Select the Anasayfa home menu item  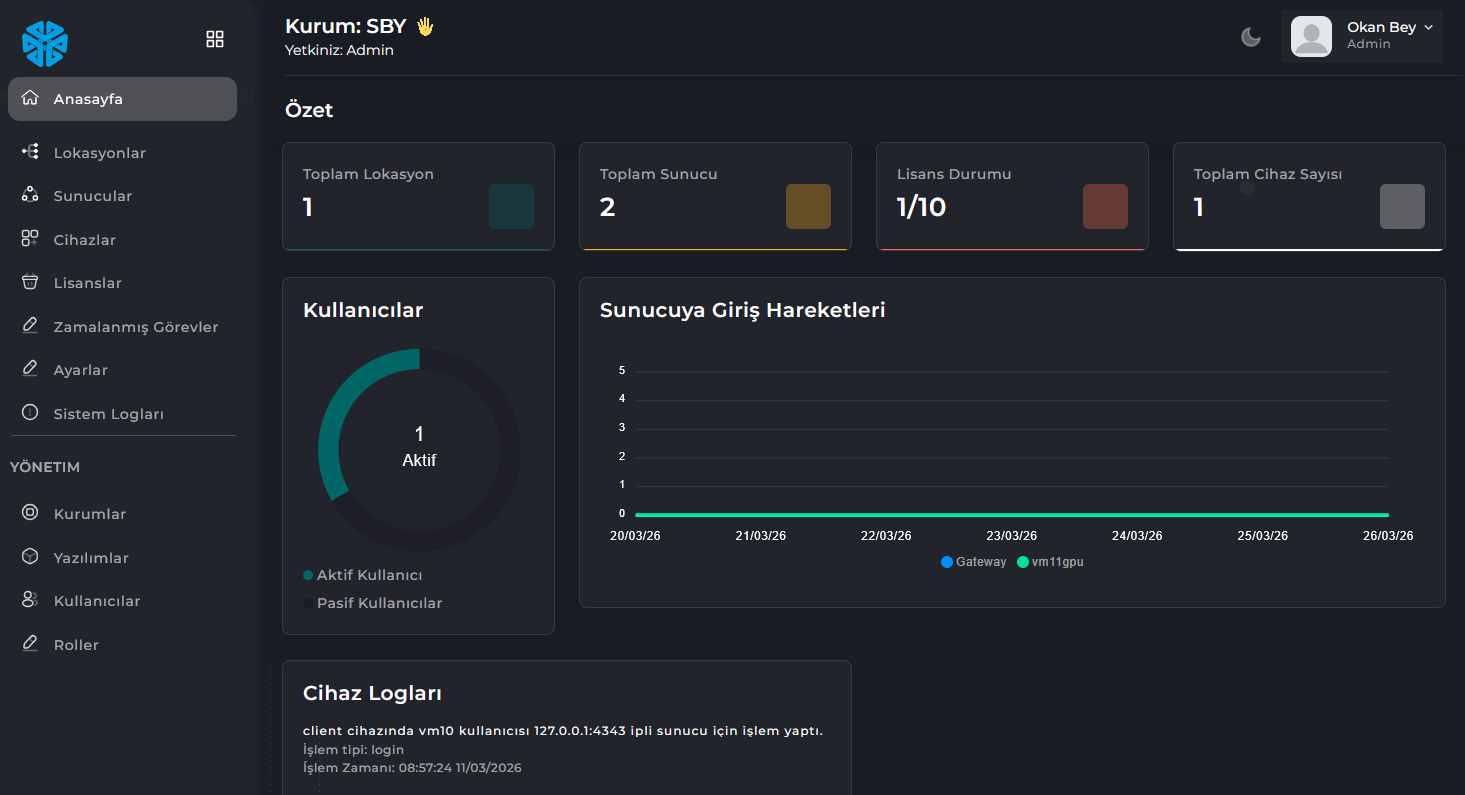(x=122, y=99)
